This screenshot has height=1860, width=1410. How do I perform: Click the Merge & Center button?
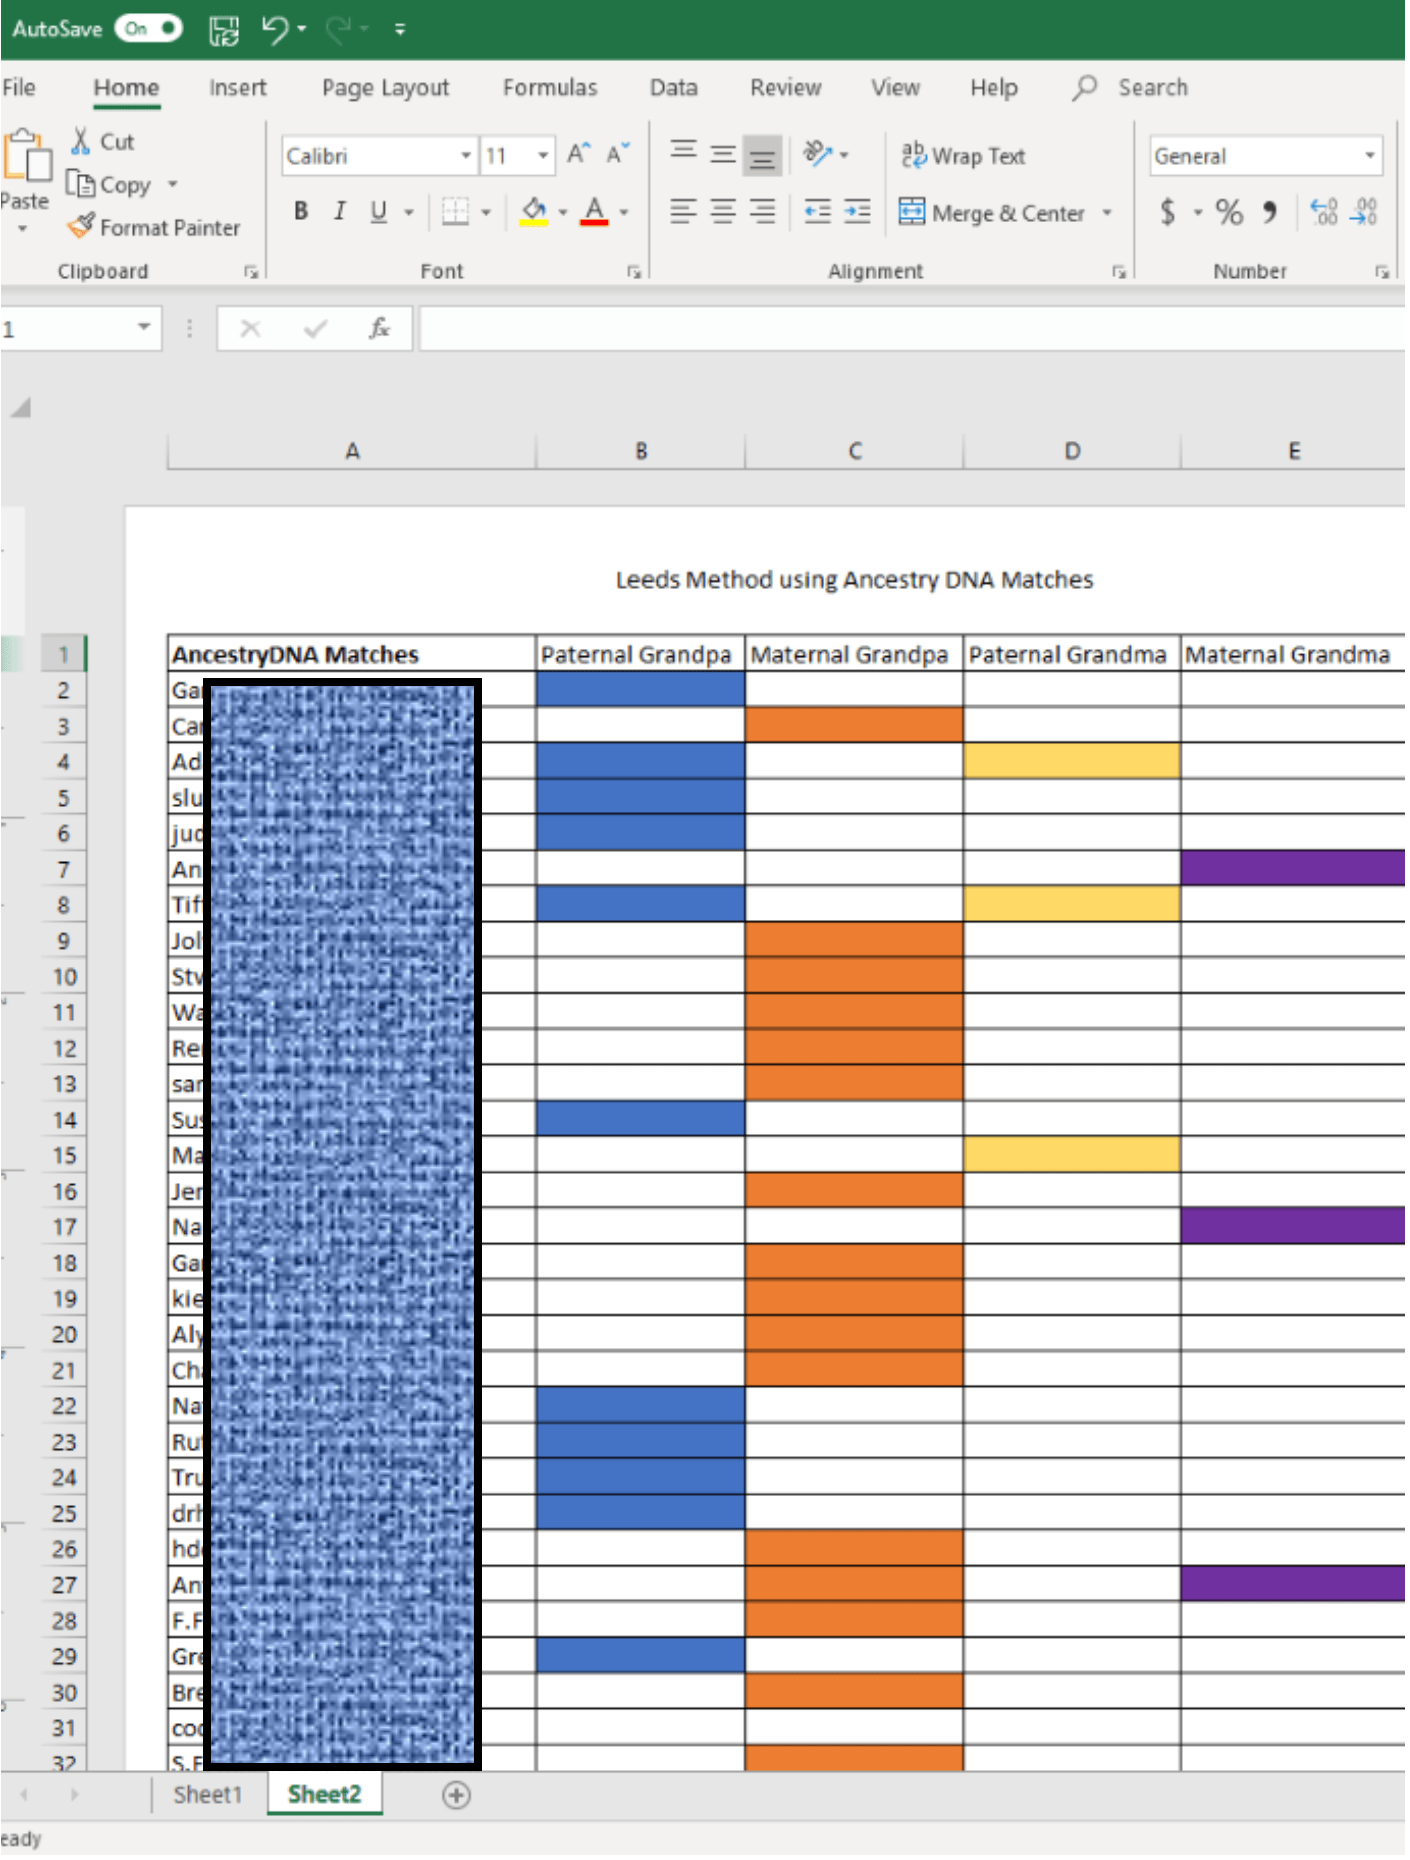[x=990, y=212]
